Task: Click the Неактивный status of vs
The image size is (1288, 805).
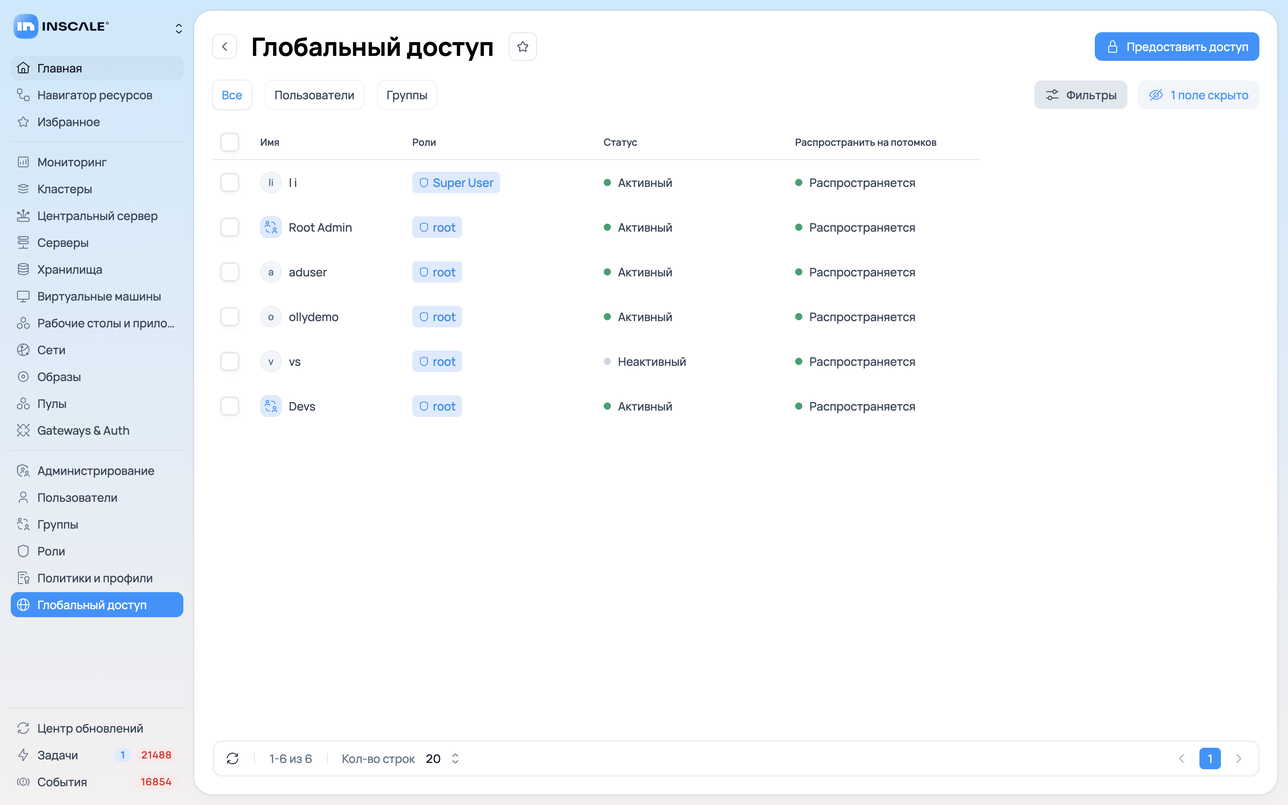Action: [x=645, y=361]
